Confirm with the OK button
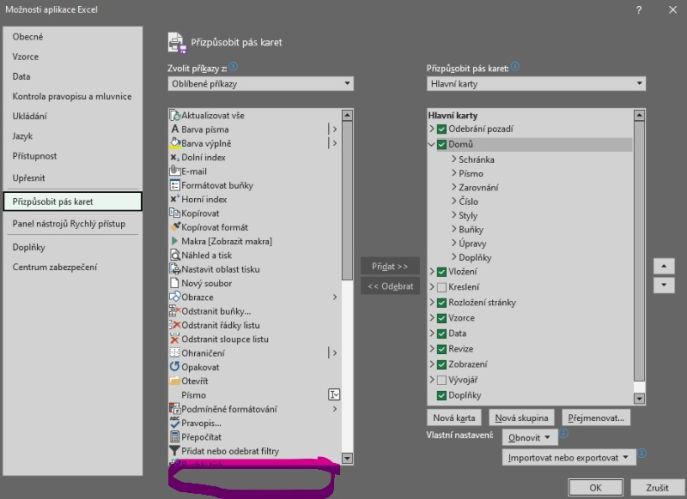This screenshot has height=499, width=687. pyautogui.click(x=595, y=488)
